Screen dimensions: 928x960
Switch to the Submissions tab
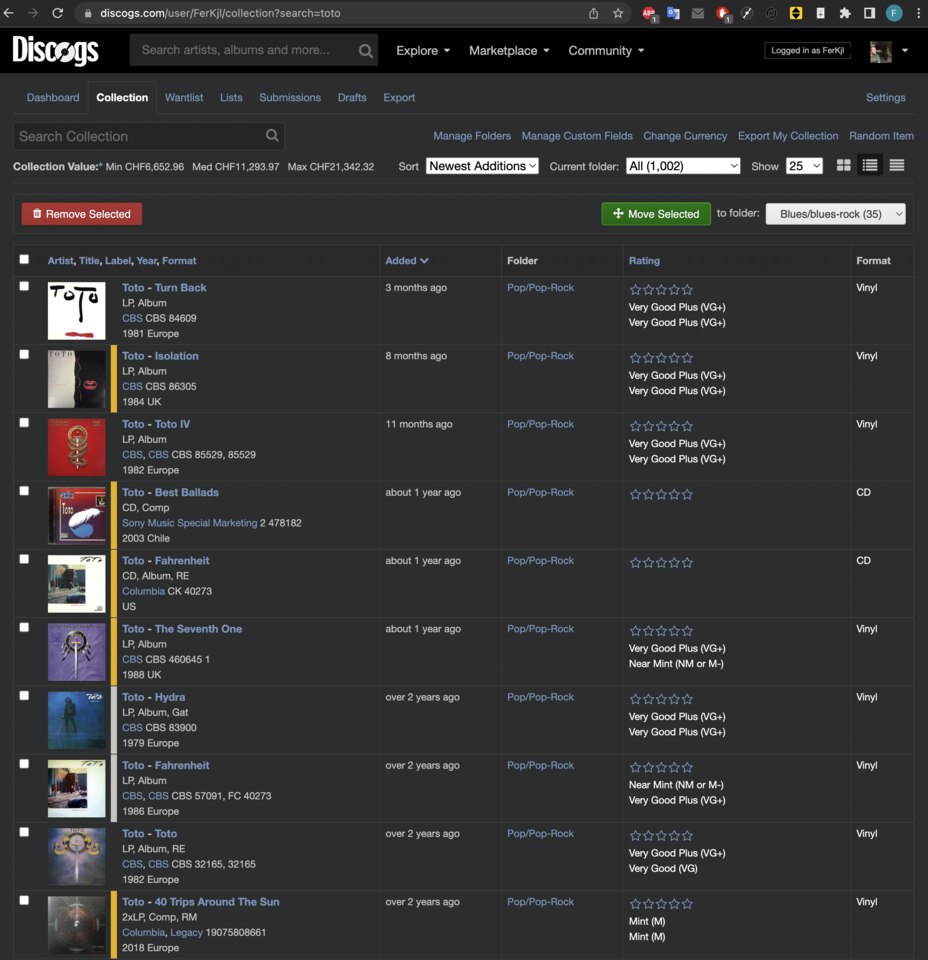coord(290,97)
